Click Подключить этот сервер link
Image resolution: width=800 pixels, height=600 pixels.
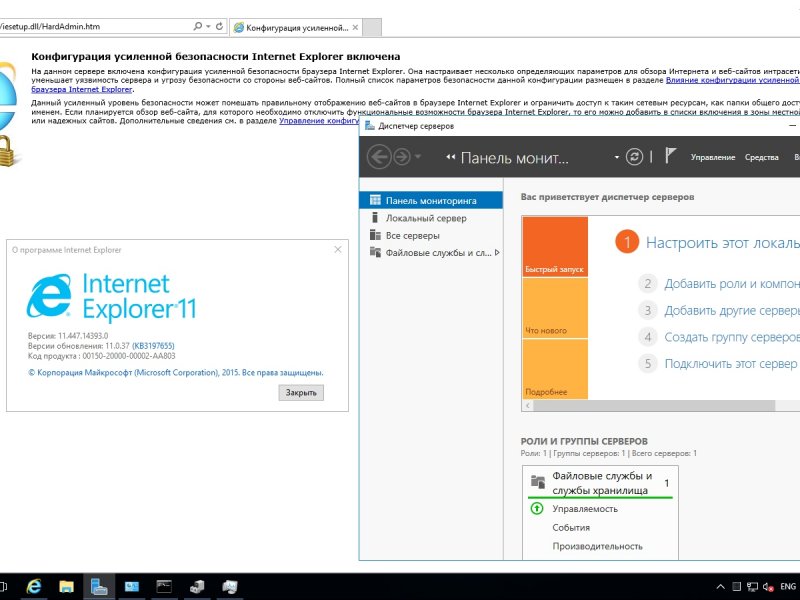(731, 364)
